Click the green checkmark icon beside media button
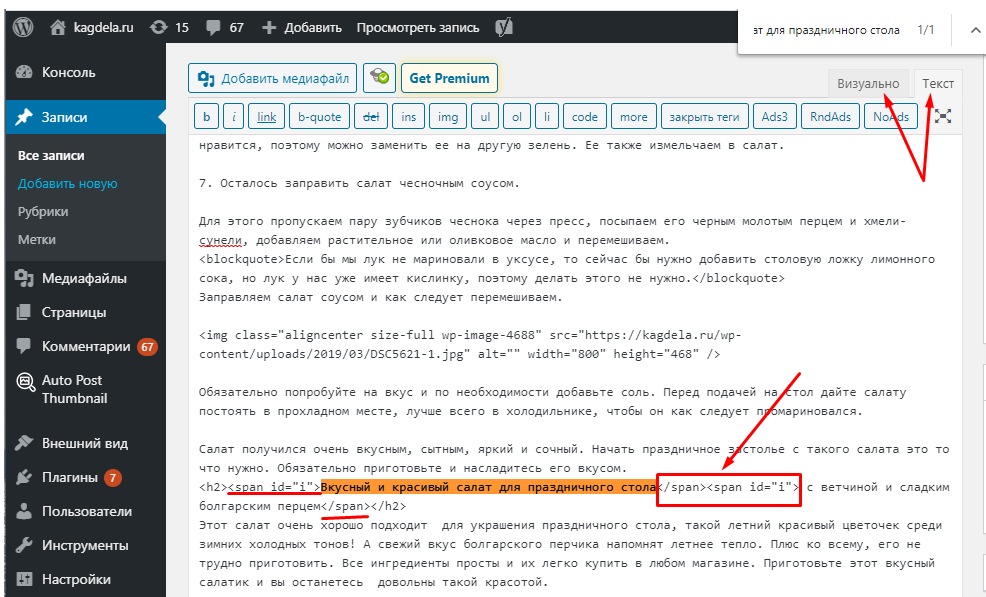 (x=379, y=78)
